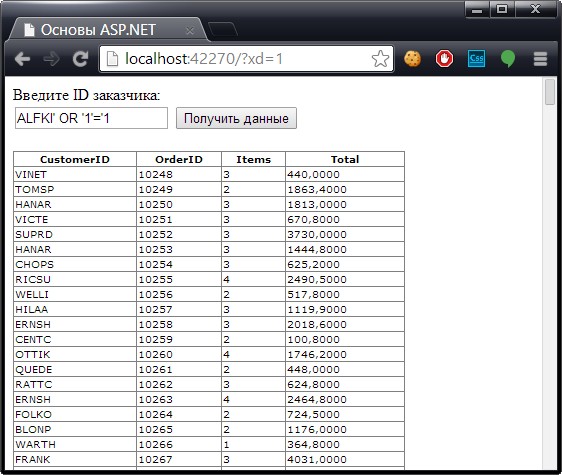The image size is (562, 475).
Task: Select the VINET customer cell
Action: (75, 174)
